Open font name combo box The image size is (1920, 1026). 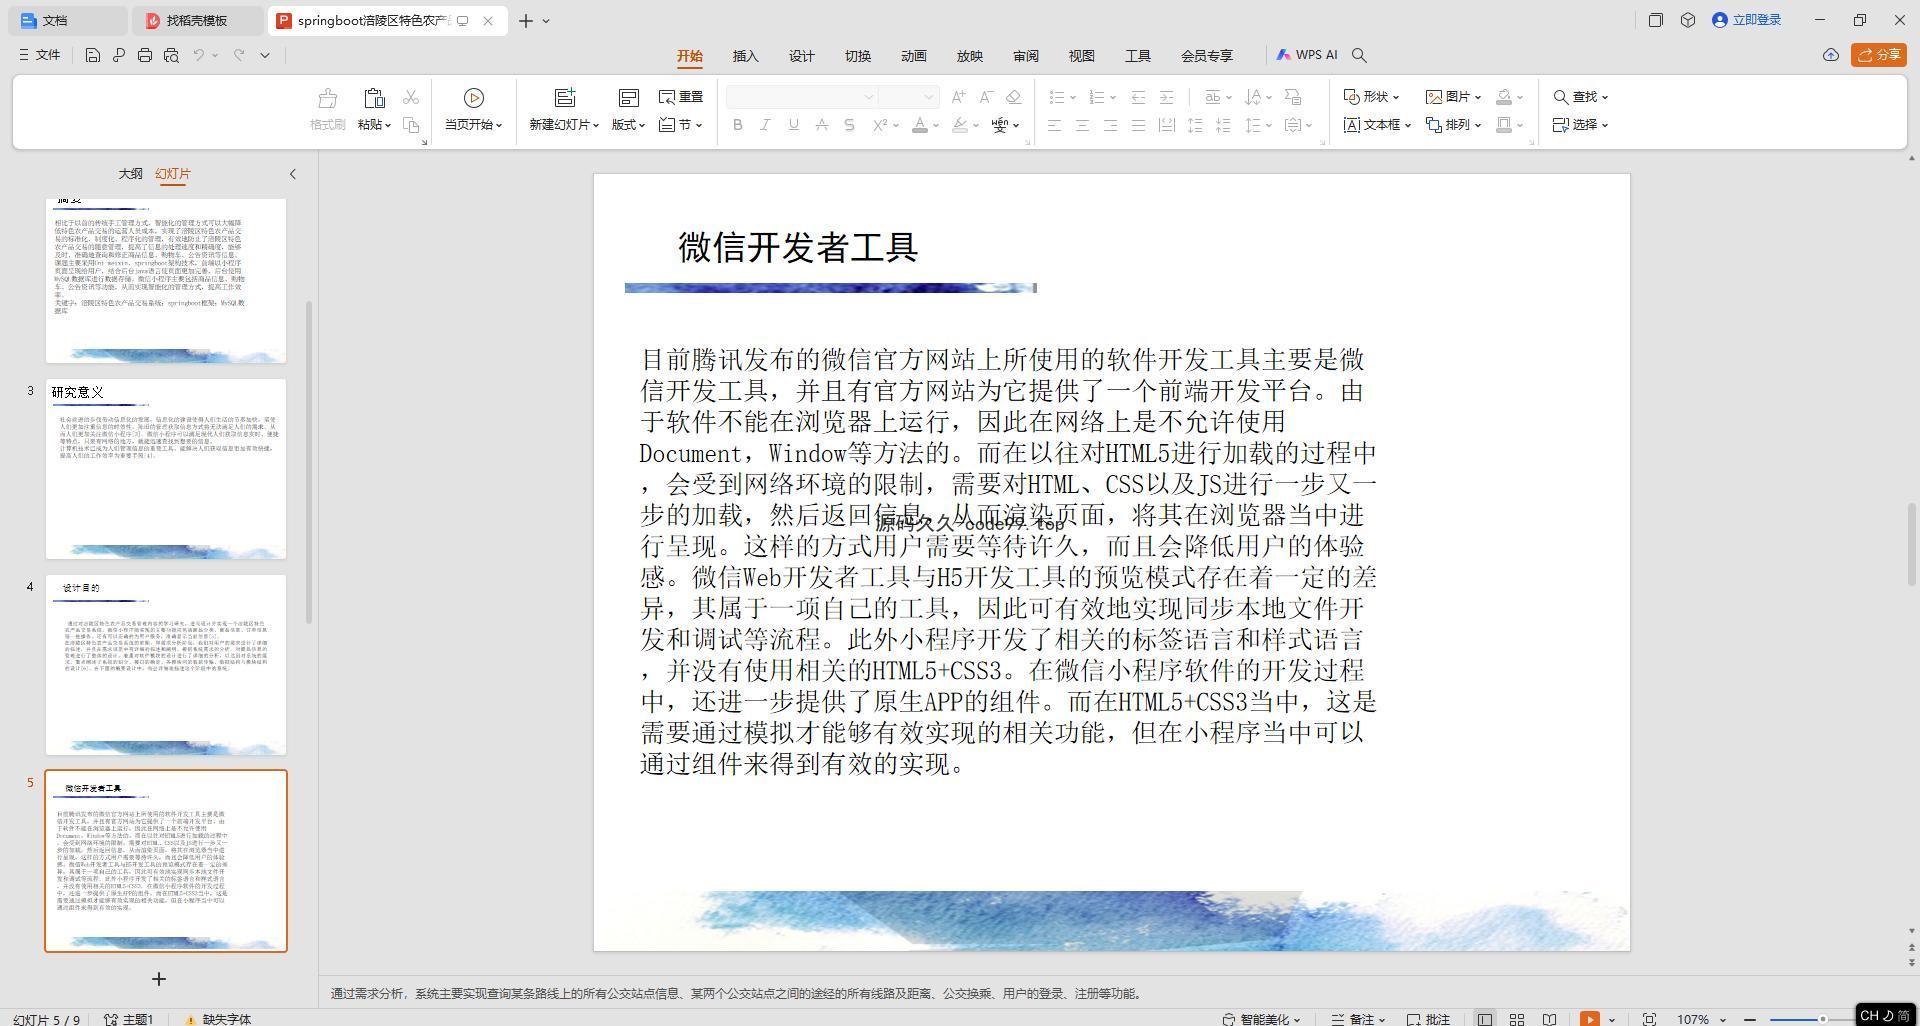pyautogui.click(x=802, y=97)
